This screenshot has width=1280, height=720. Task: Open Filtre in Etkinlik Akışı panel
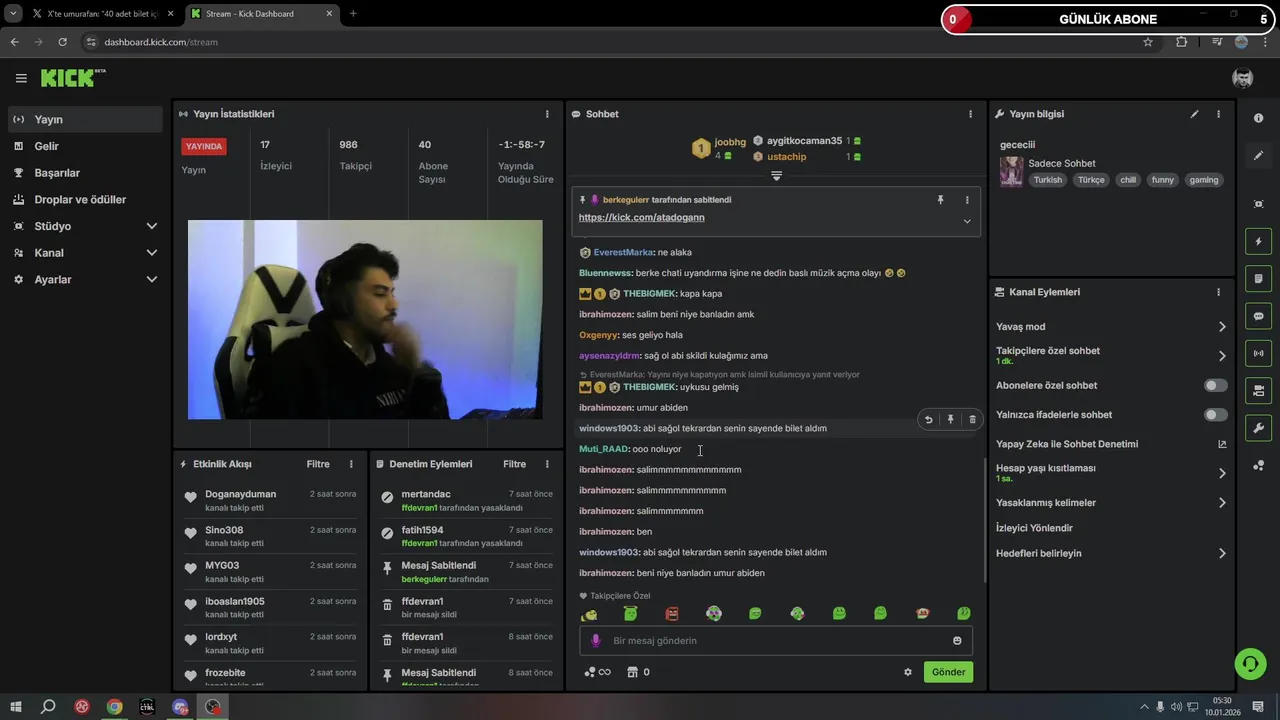[x=318, y=464]
